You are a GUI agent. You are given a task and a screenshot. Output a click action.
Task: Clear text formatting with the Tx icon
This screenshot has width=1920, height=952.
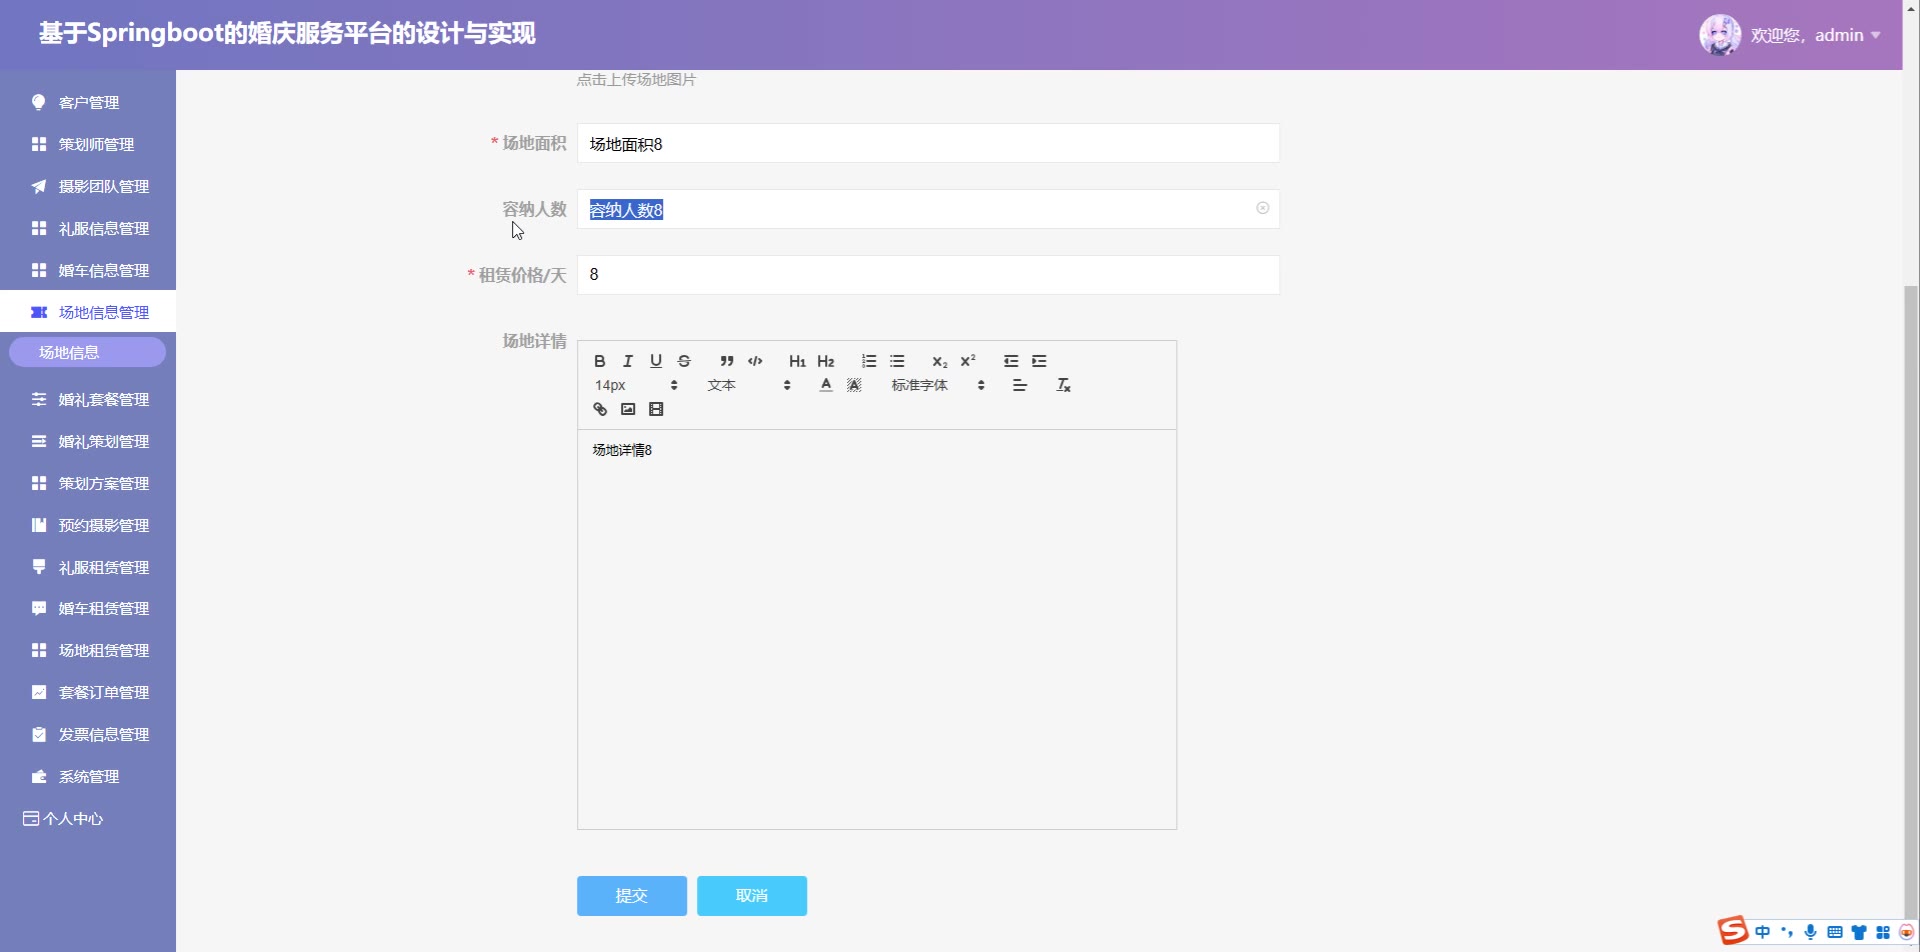1064,385
